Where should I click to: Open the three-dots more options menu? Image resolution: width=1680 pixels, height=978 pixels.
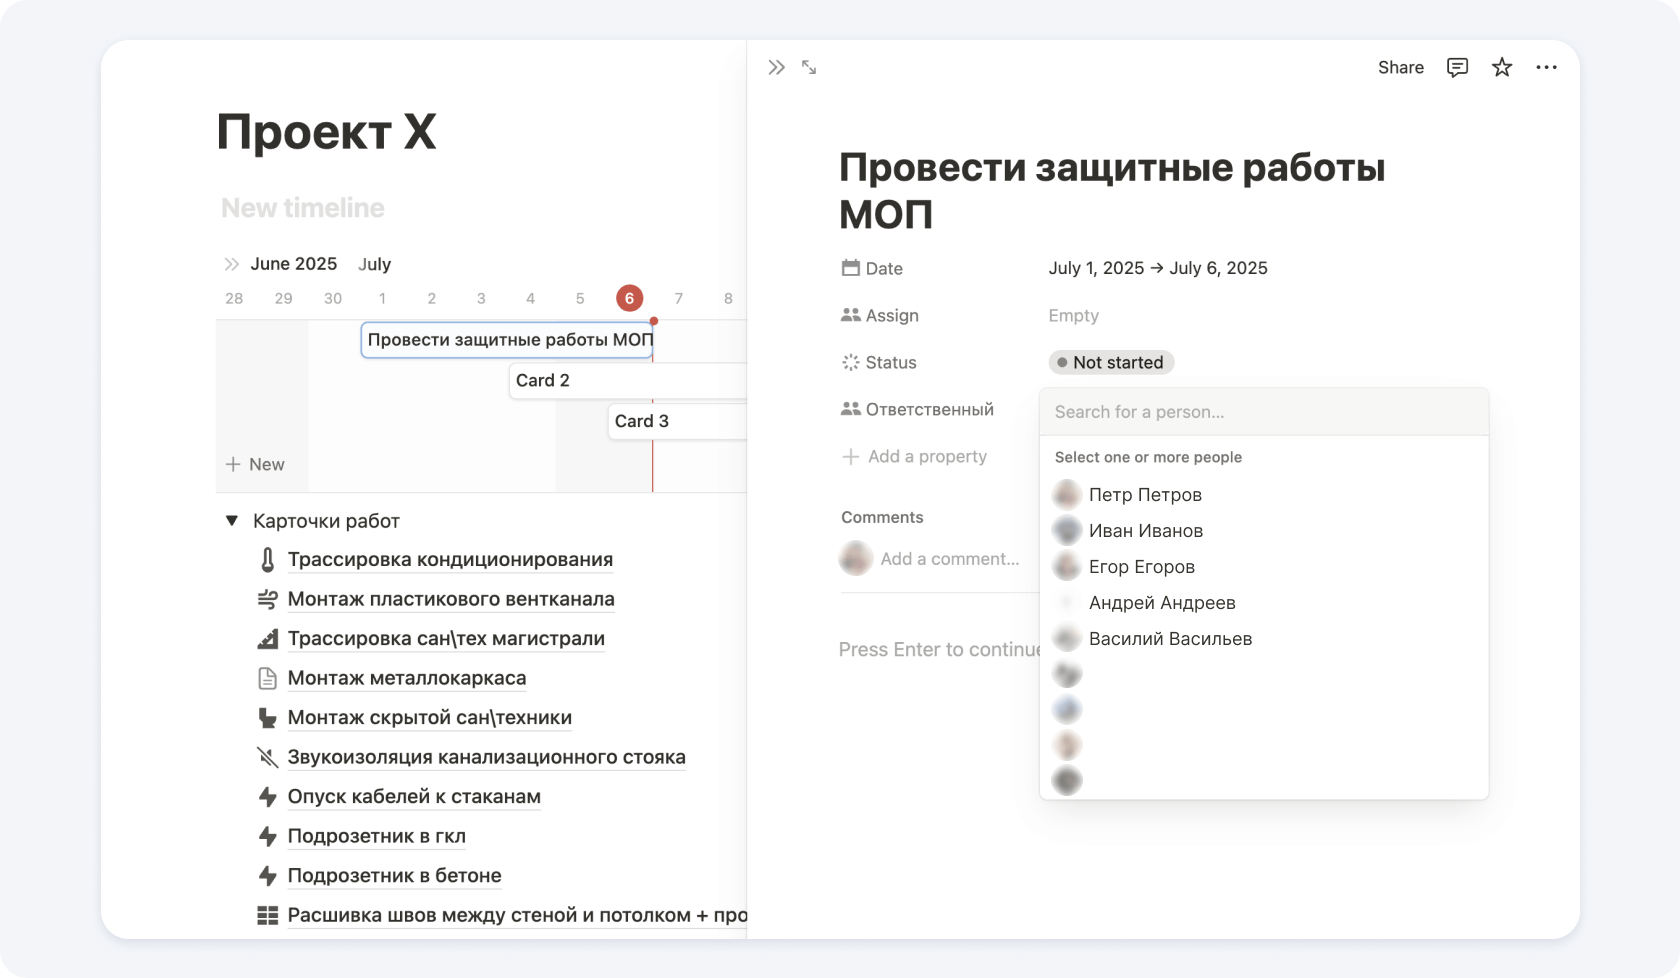tap(1546, 67)
